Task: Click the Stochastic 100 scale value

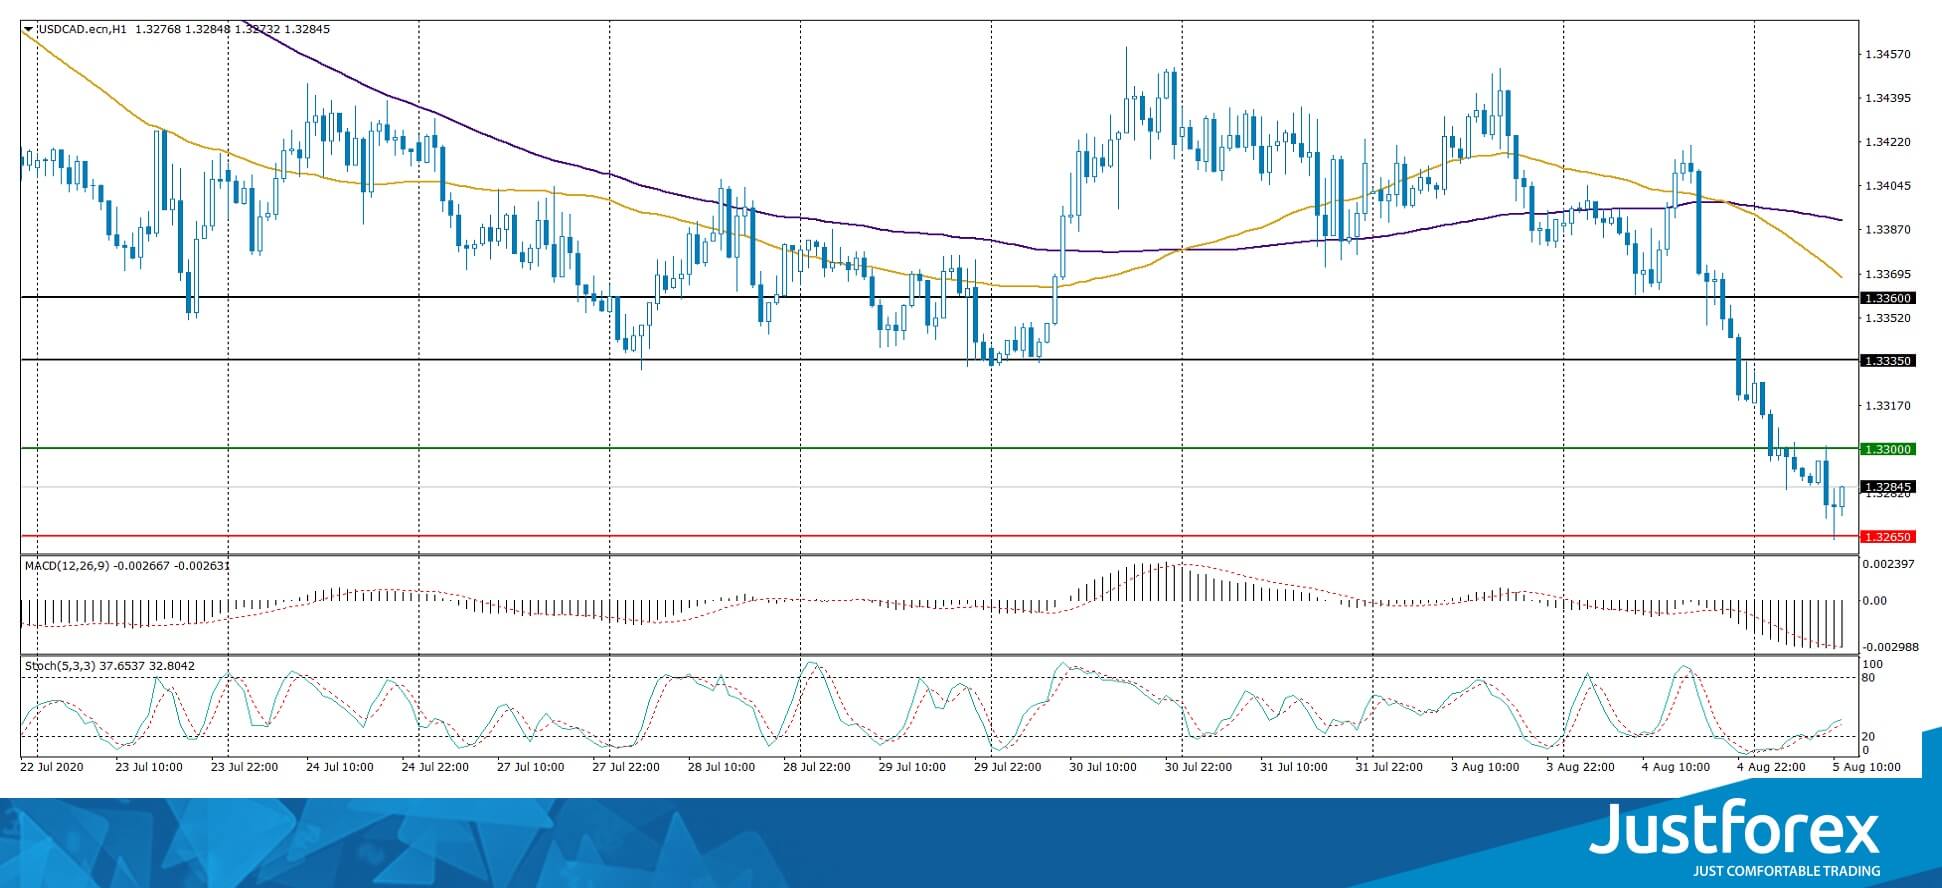Action: click(1874, 664)
